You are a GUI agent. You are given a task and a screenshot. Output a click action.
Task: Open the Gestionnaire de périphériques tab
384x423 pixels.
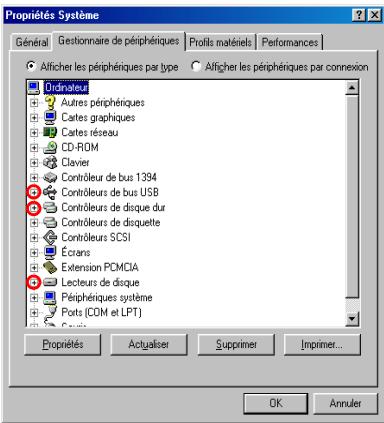tap(119, 41)
